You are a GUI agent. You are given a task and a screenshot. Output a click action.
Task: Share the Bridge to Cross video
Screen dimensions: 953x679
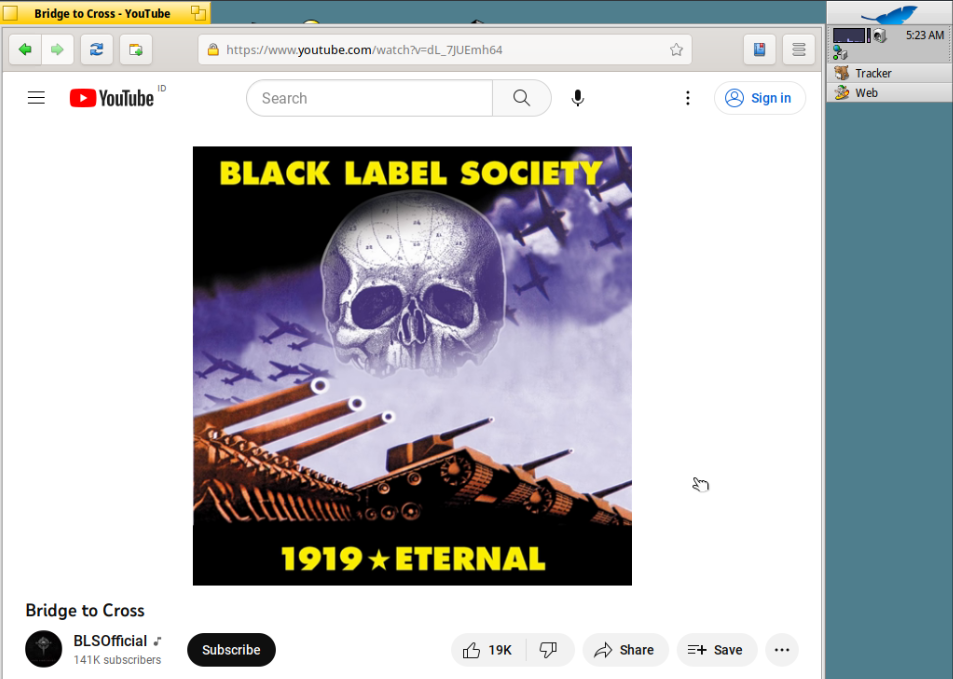624,650
